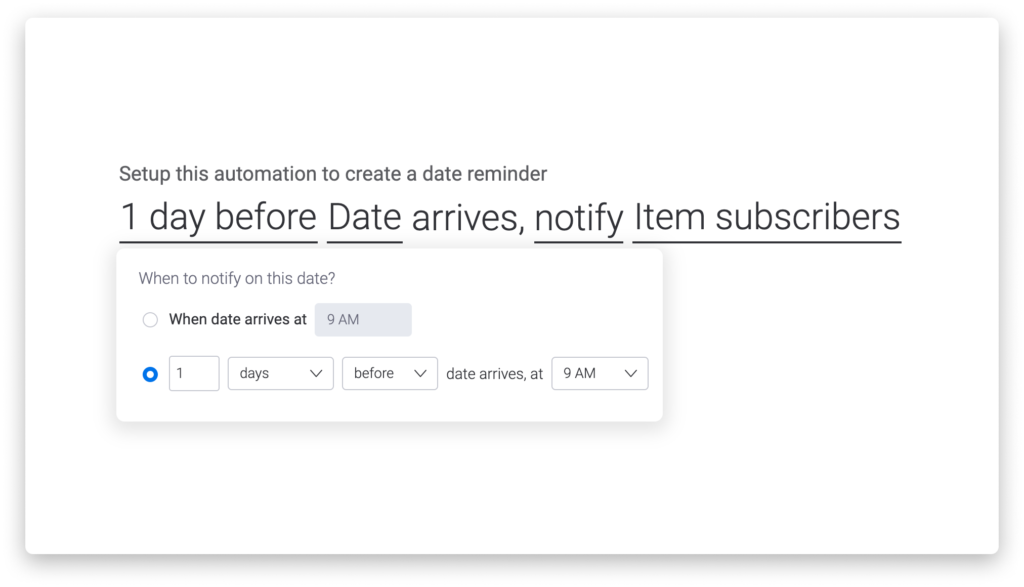Click the chevron arrow on the 9 AM dropdown
This screenshot has width=1024, height=587.
point(630,373)
